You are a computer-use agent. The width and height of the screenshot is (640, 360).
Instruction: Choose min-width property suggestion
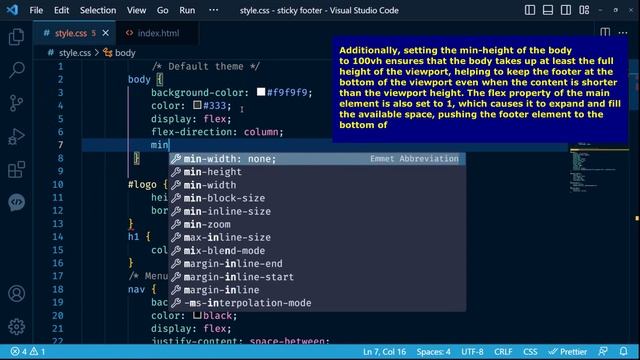tap(317, 185)
